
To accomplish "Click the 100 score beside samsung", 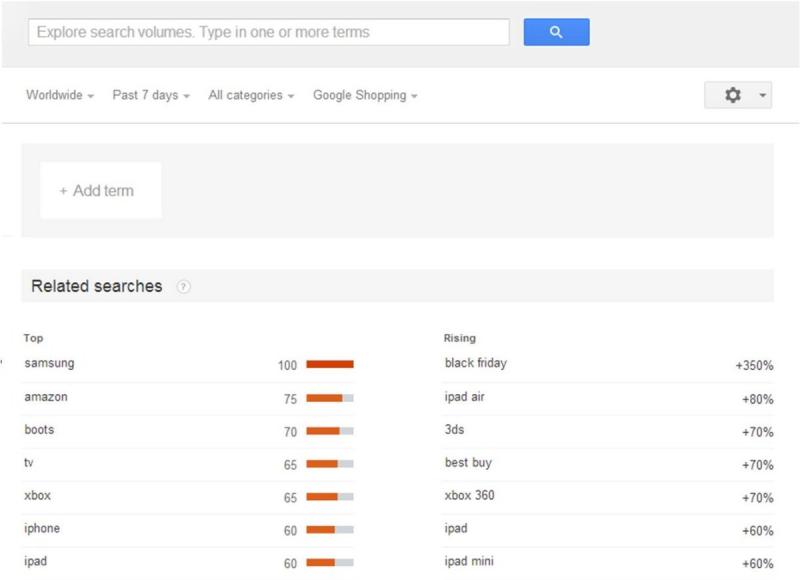I will (287, 365).
